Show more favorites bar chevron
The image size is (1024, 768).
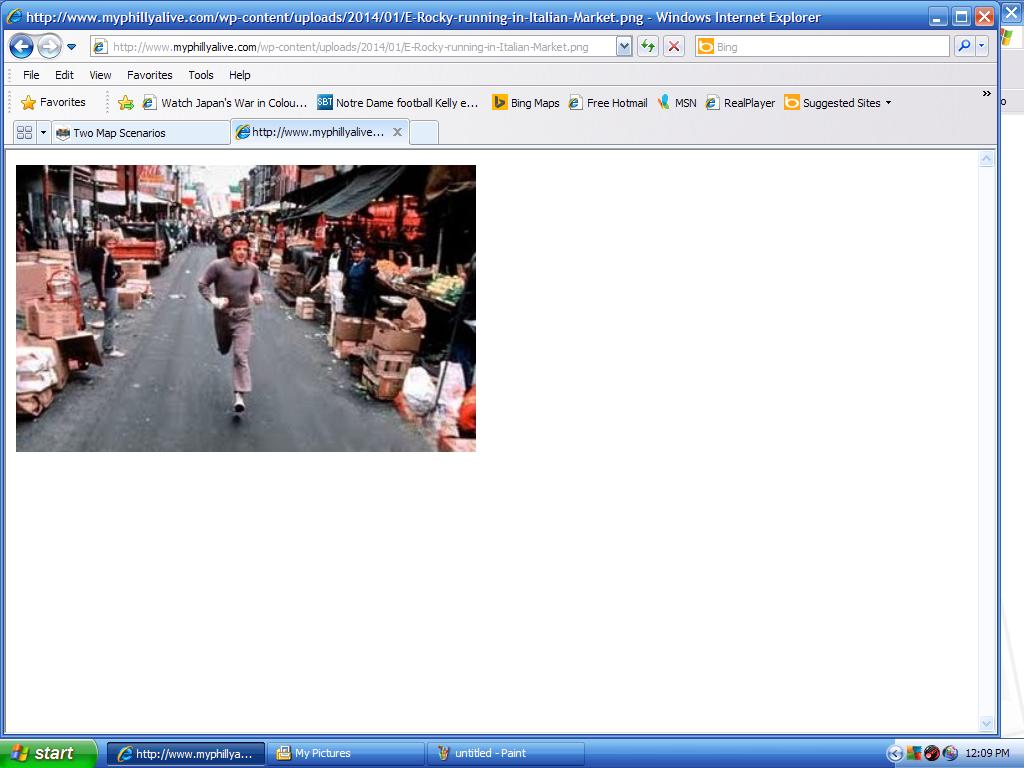[x=986, y=94]
